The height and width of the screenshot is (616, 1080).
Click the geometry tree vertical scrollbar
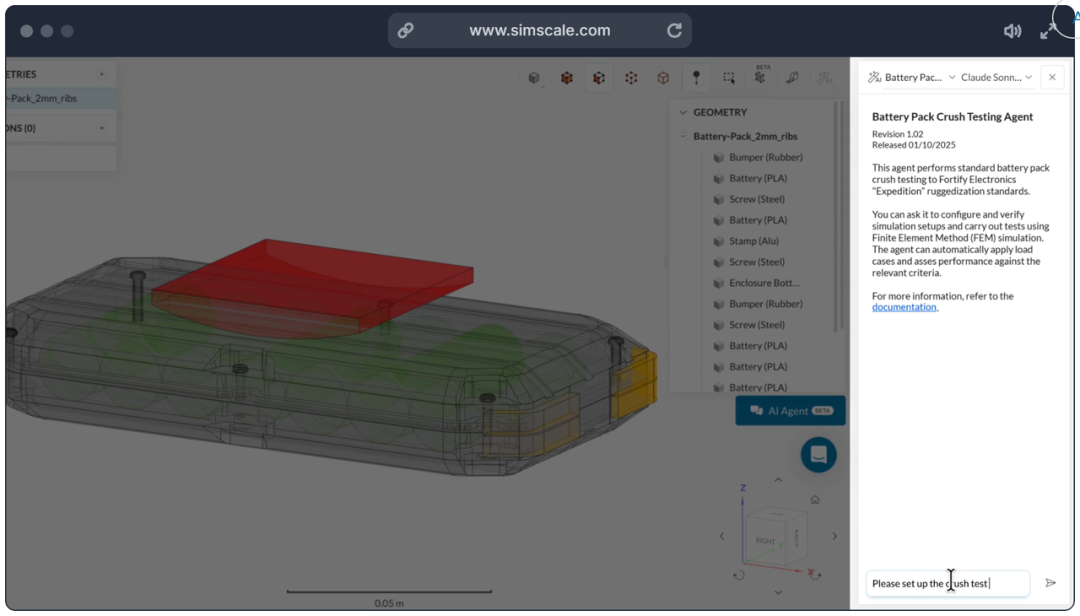pos(838,216)
